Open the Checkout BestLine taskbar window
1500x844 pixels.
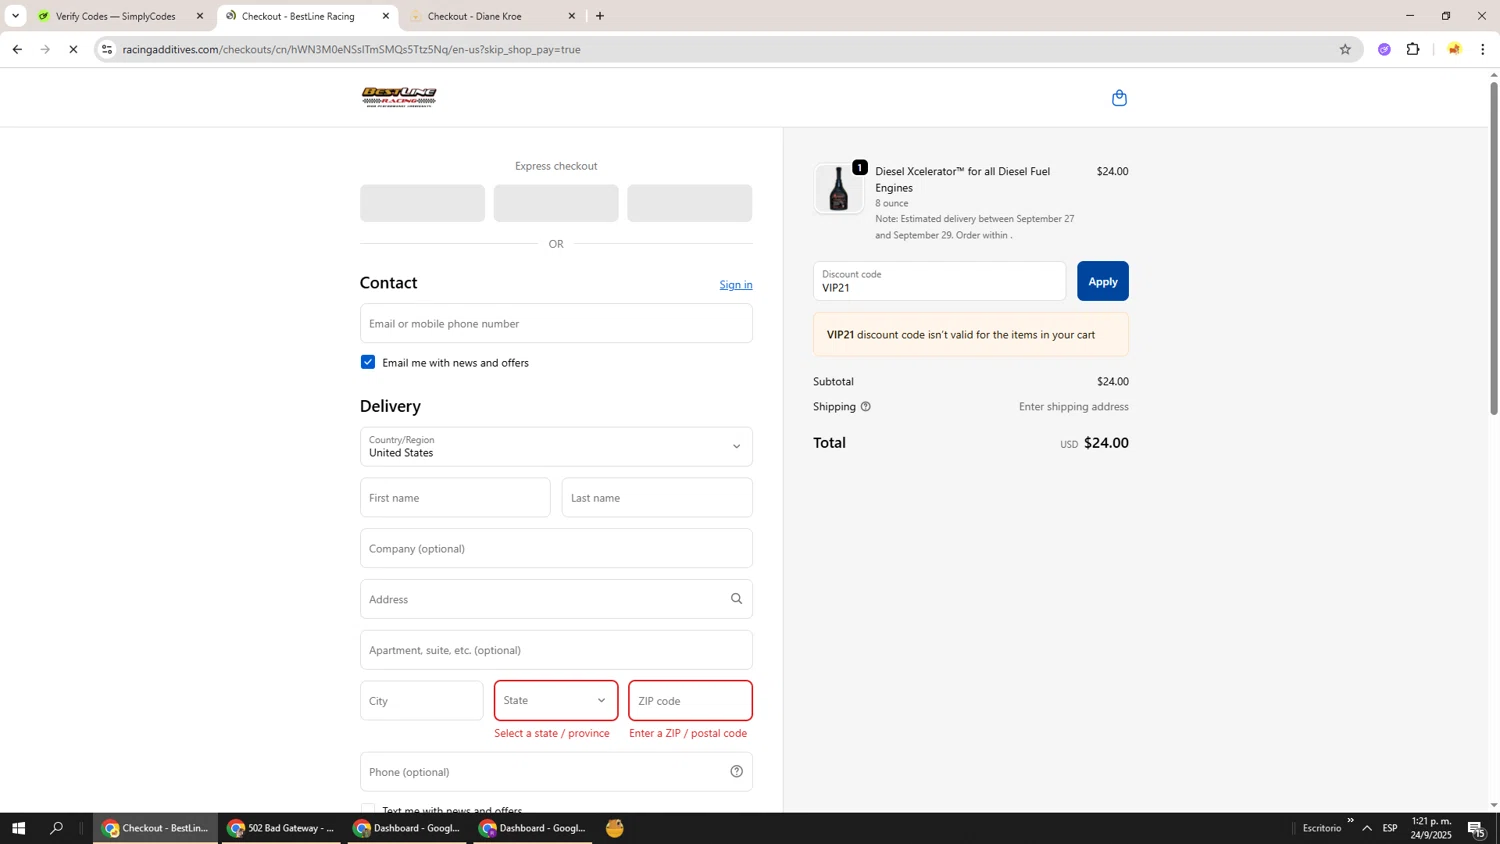click(x=156, y=828)
